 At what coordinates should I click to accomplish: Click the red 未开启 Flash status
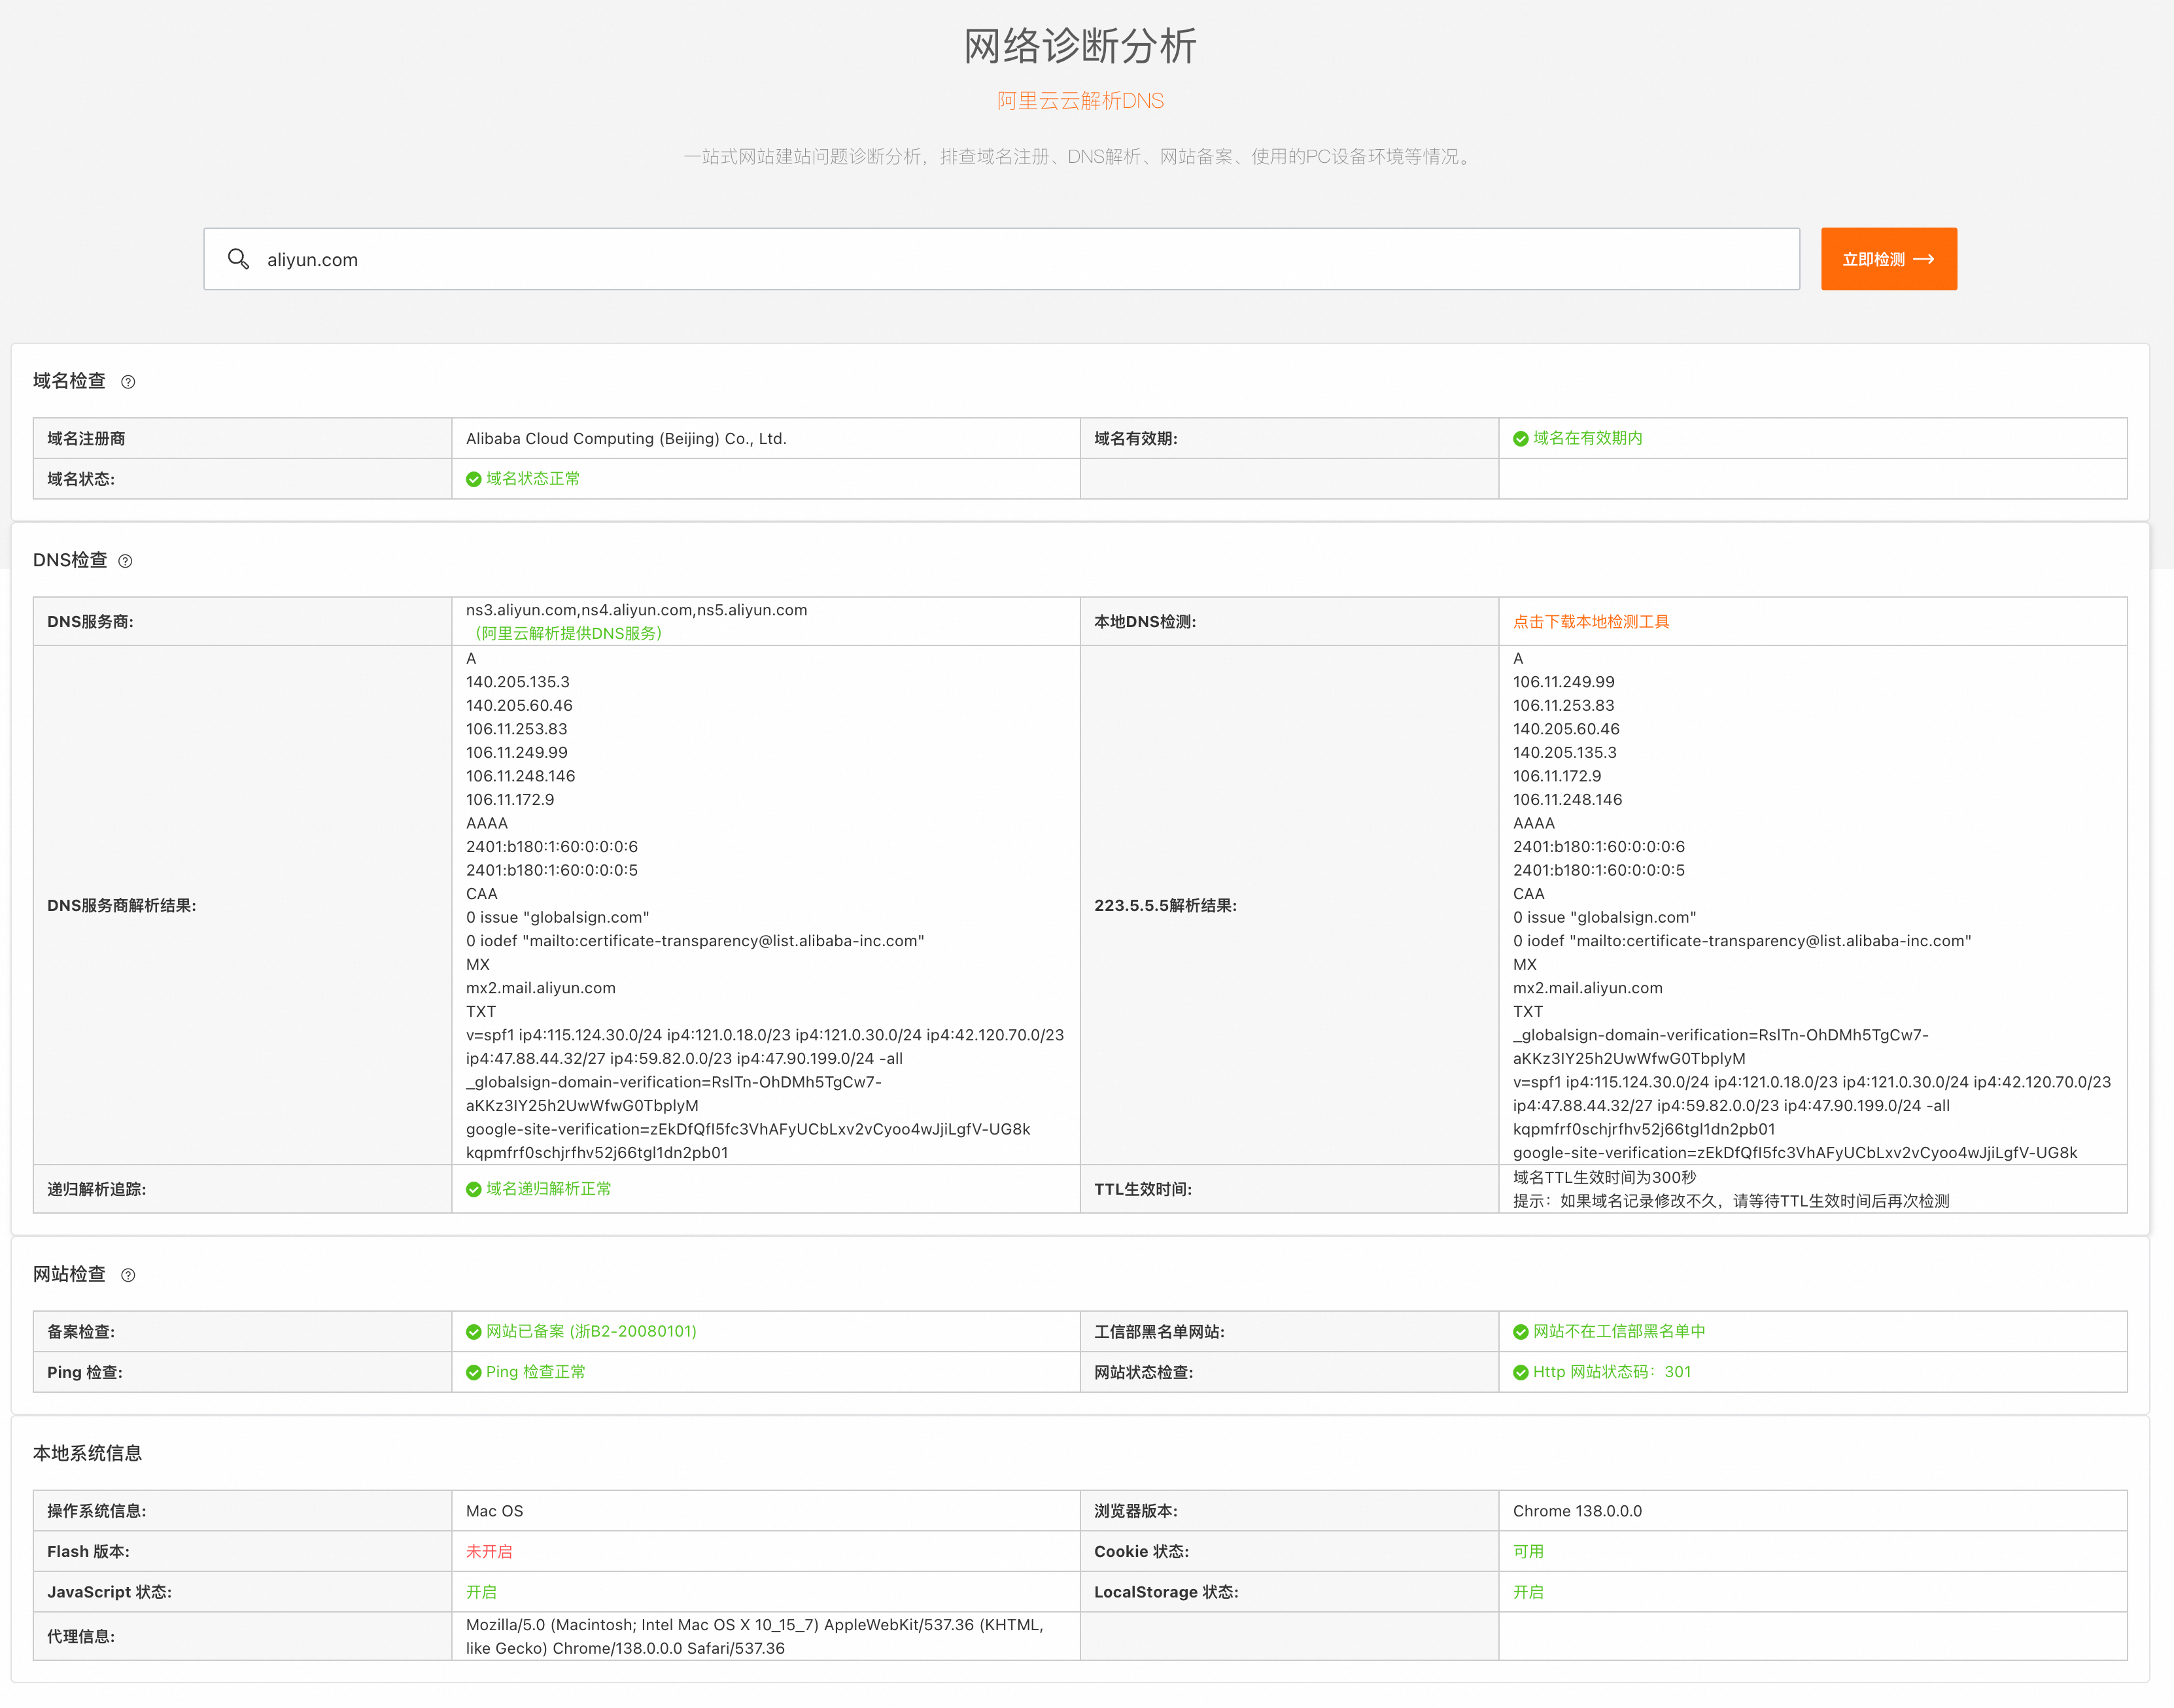489,1552
